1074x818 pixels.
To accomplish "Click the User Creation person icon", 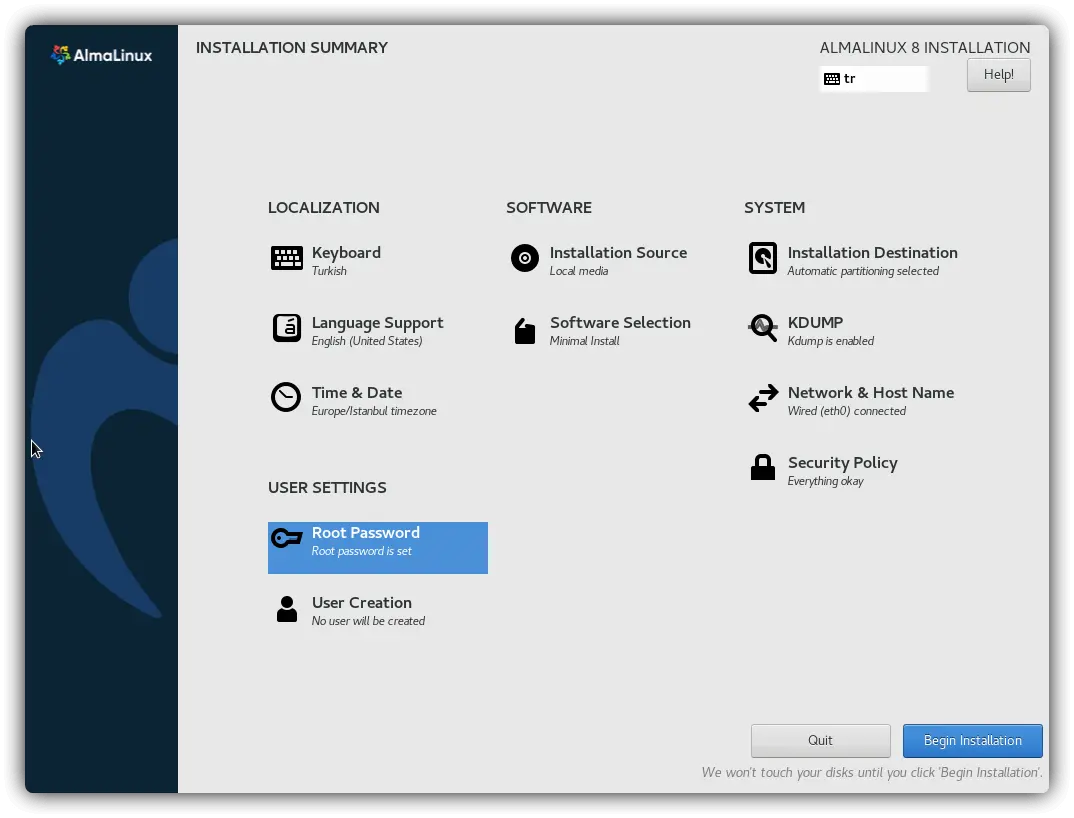I will tap(286, 608).
